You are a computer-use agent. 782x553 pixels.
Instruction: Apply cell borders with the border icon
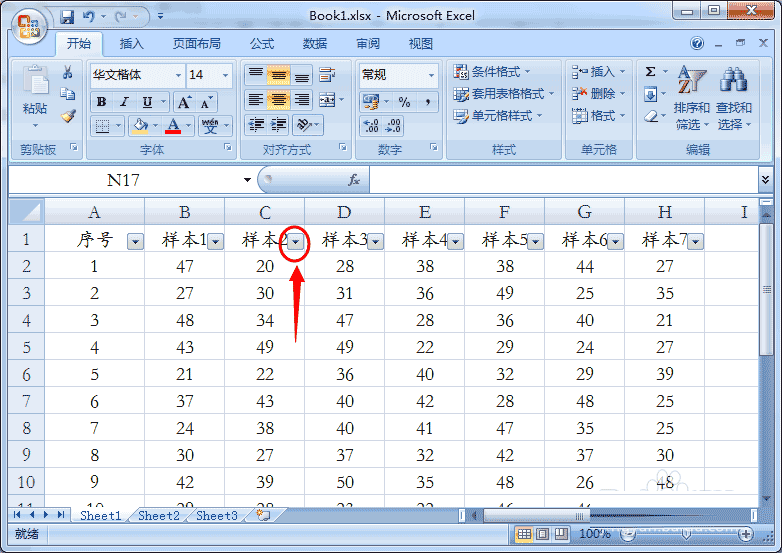(x=102, y=126)
